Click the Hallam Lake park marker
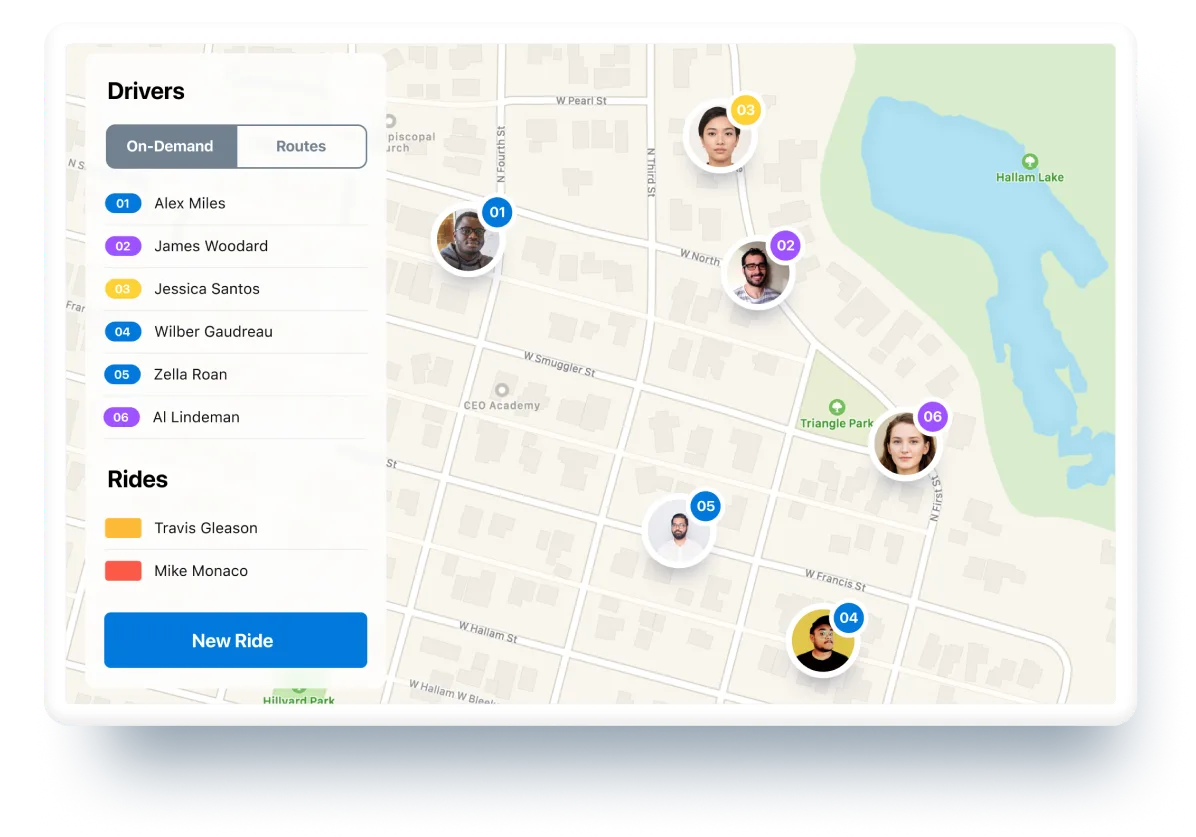 tap(1029, 161)
